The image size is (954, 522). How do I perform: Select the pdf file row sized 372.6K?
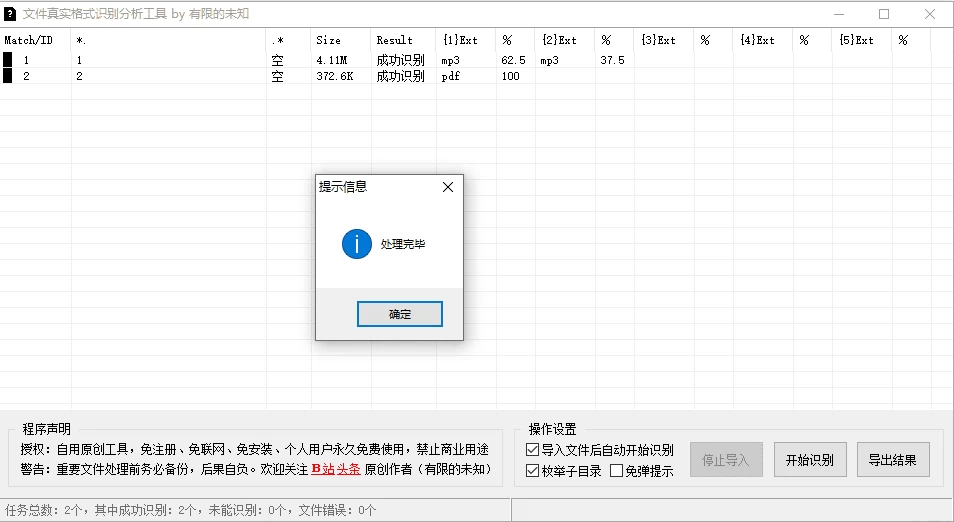coord(333,76)
